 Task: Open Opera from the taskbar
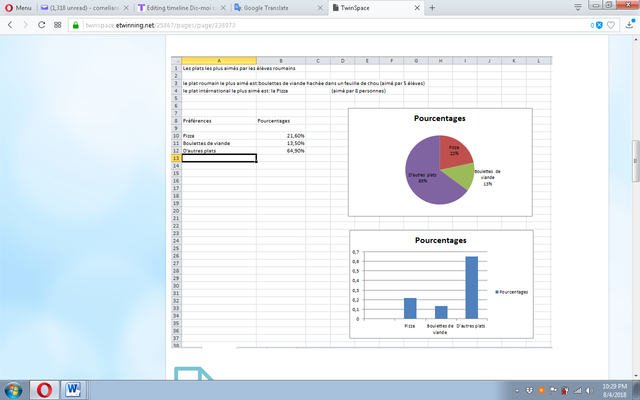pos(44,390)
